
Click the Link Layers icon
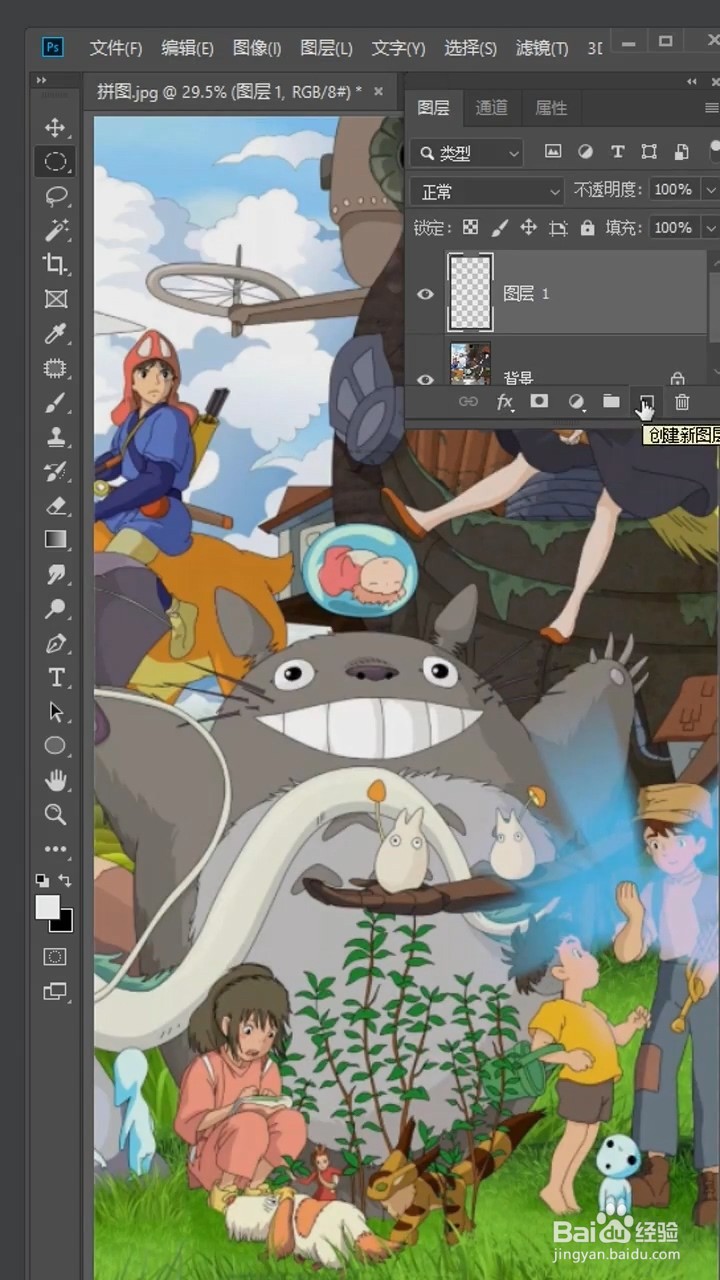click(x=468, y=402)
